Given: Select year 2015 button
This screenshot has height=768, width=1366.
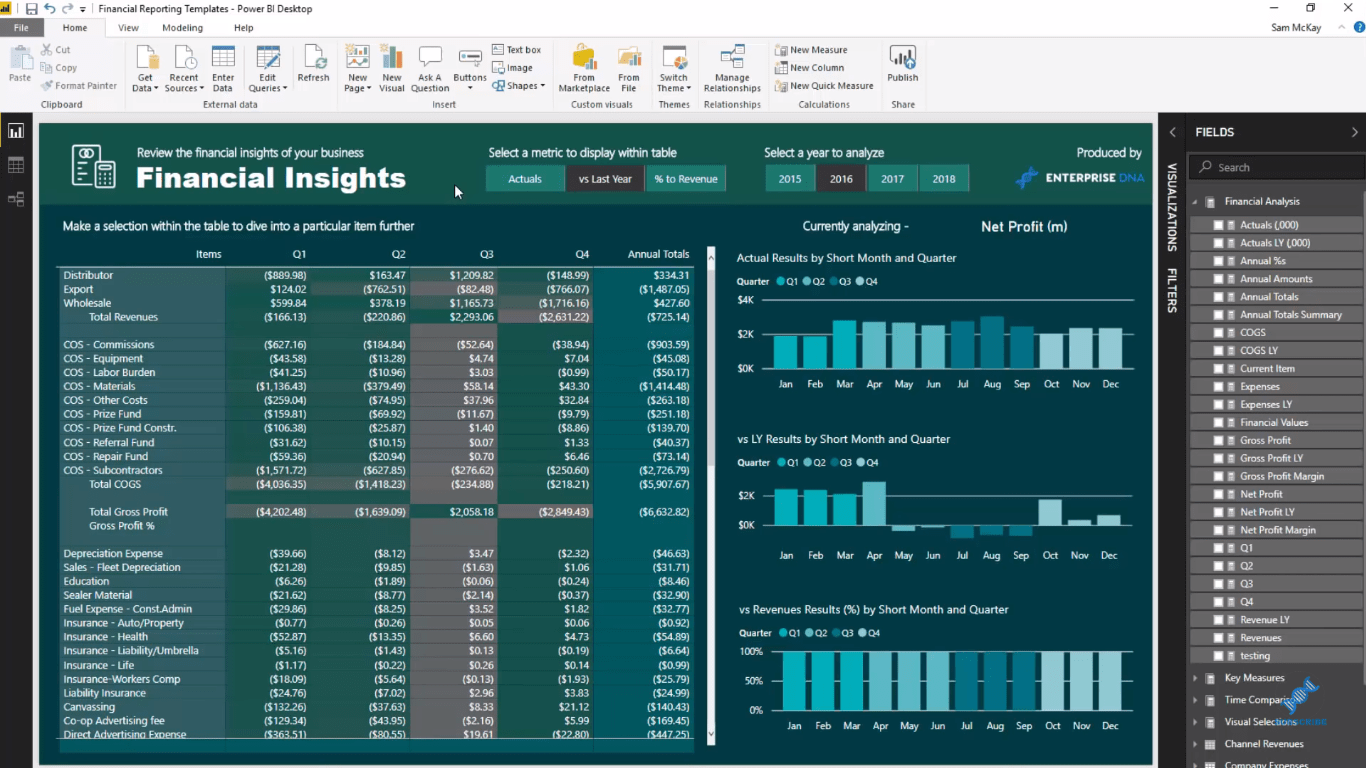Looking at the screenshot, I should [x=790, y=179].
